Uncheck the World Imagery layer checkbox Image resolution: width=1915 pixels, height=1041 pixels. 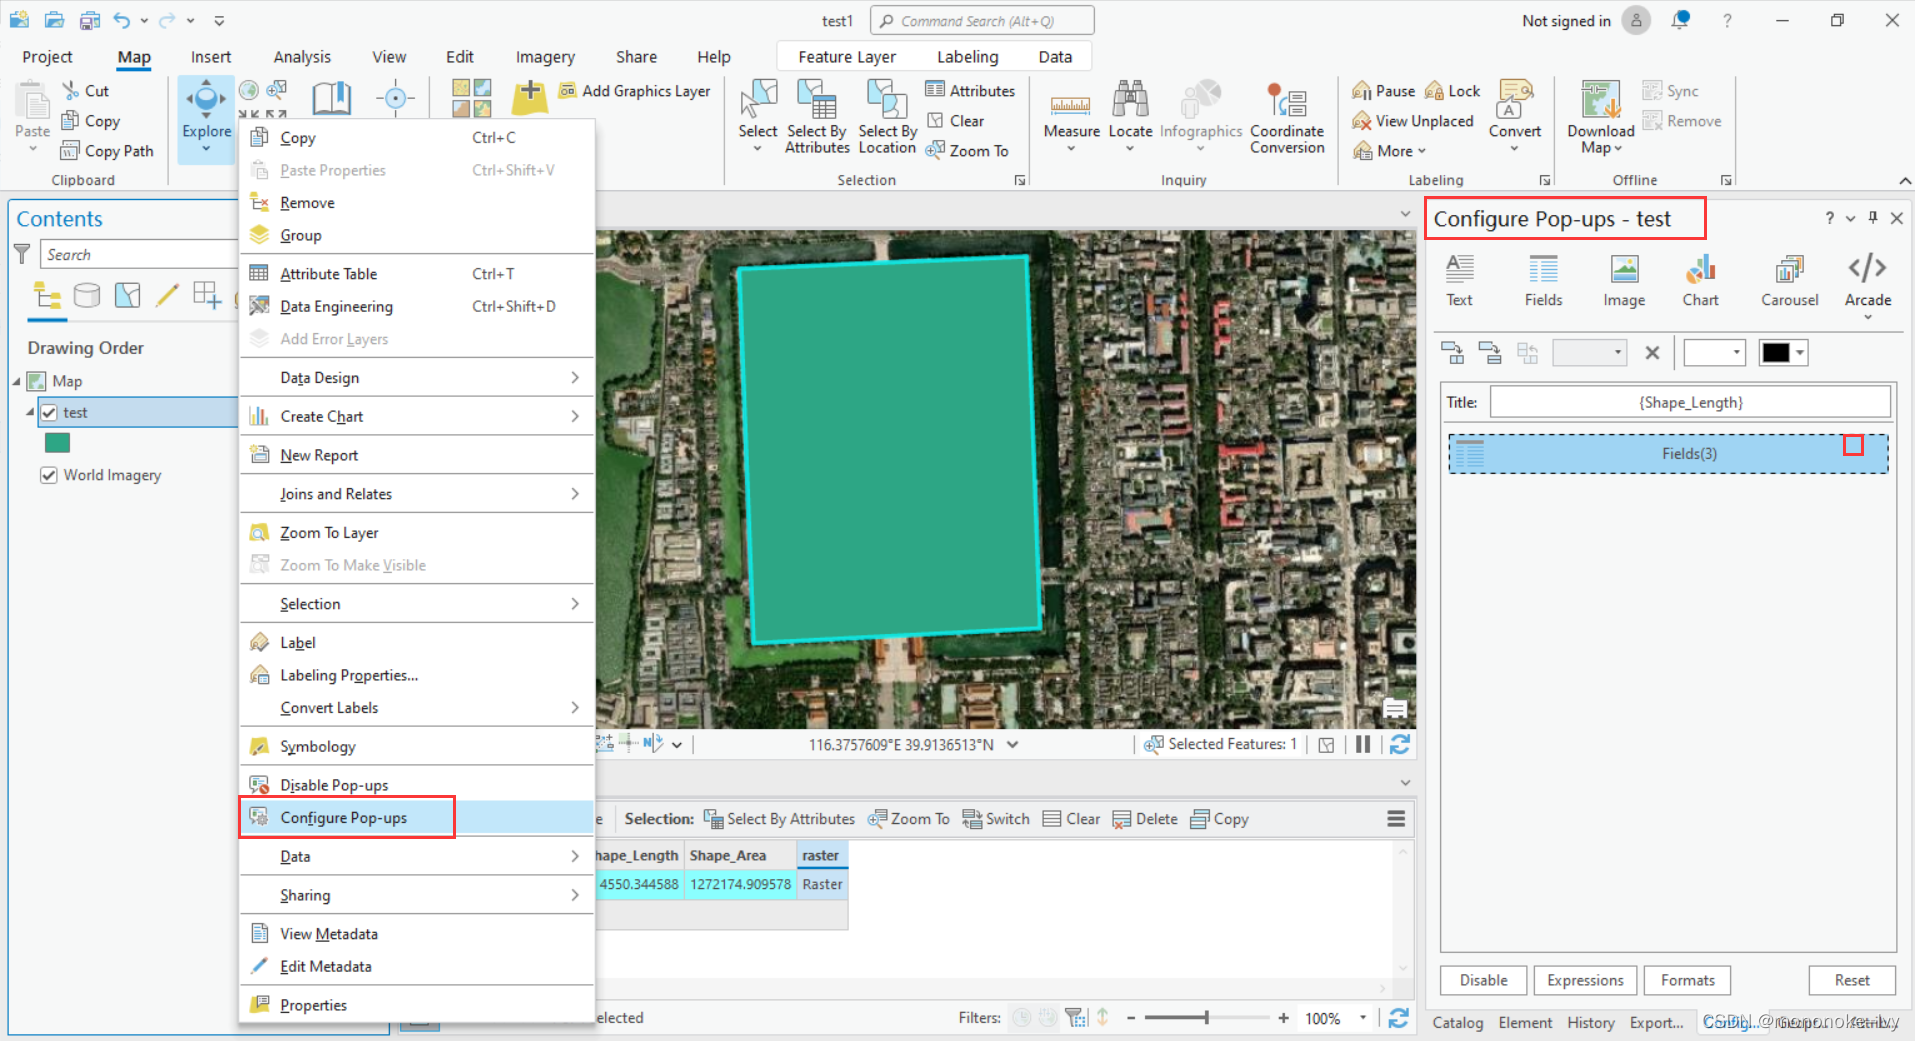pyautogui.click(x=48, y=475)
